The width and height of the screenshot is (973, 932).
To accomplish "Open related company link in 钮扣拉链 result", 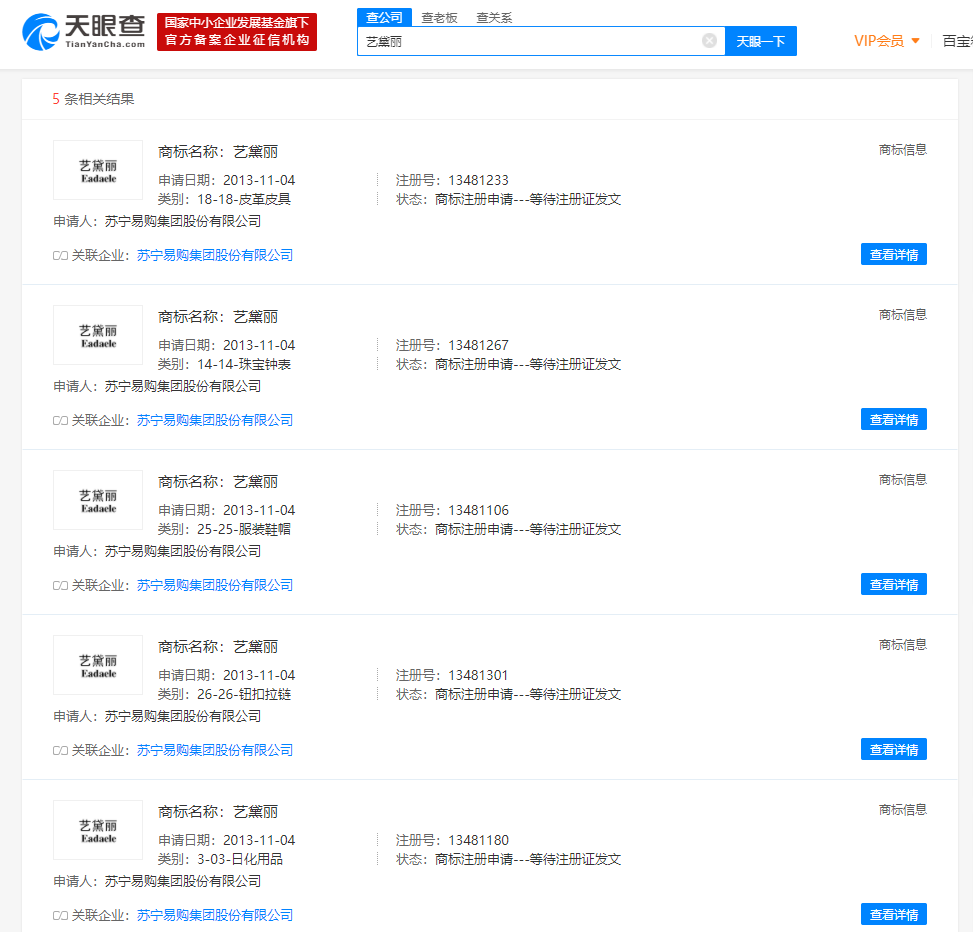I will coord(215,750).
